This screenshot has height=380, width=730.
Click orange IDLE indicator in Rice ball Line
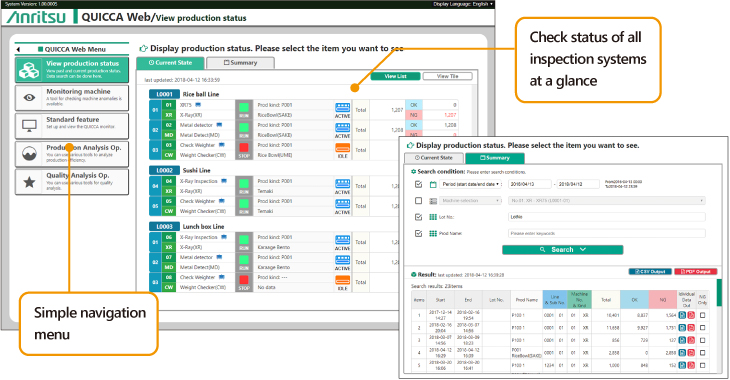click(342, 150)
